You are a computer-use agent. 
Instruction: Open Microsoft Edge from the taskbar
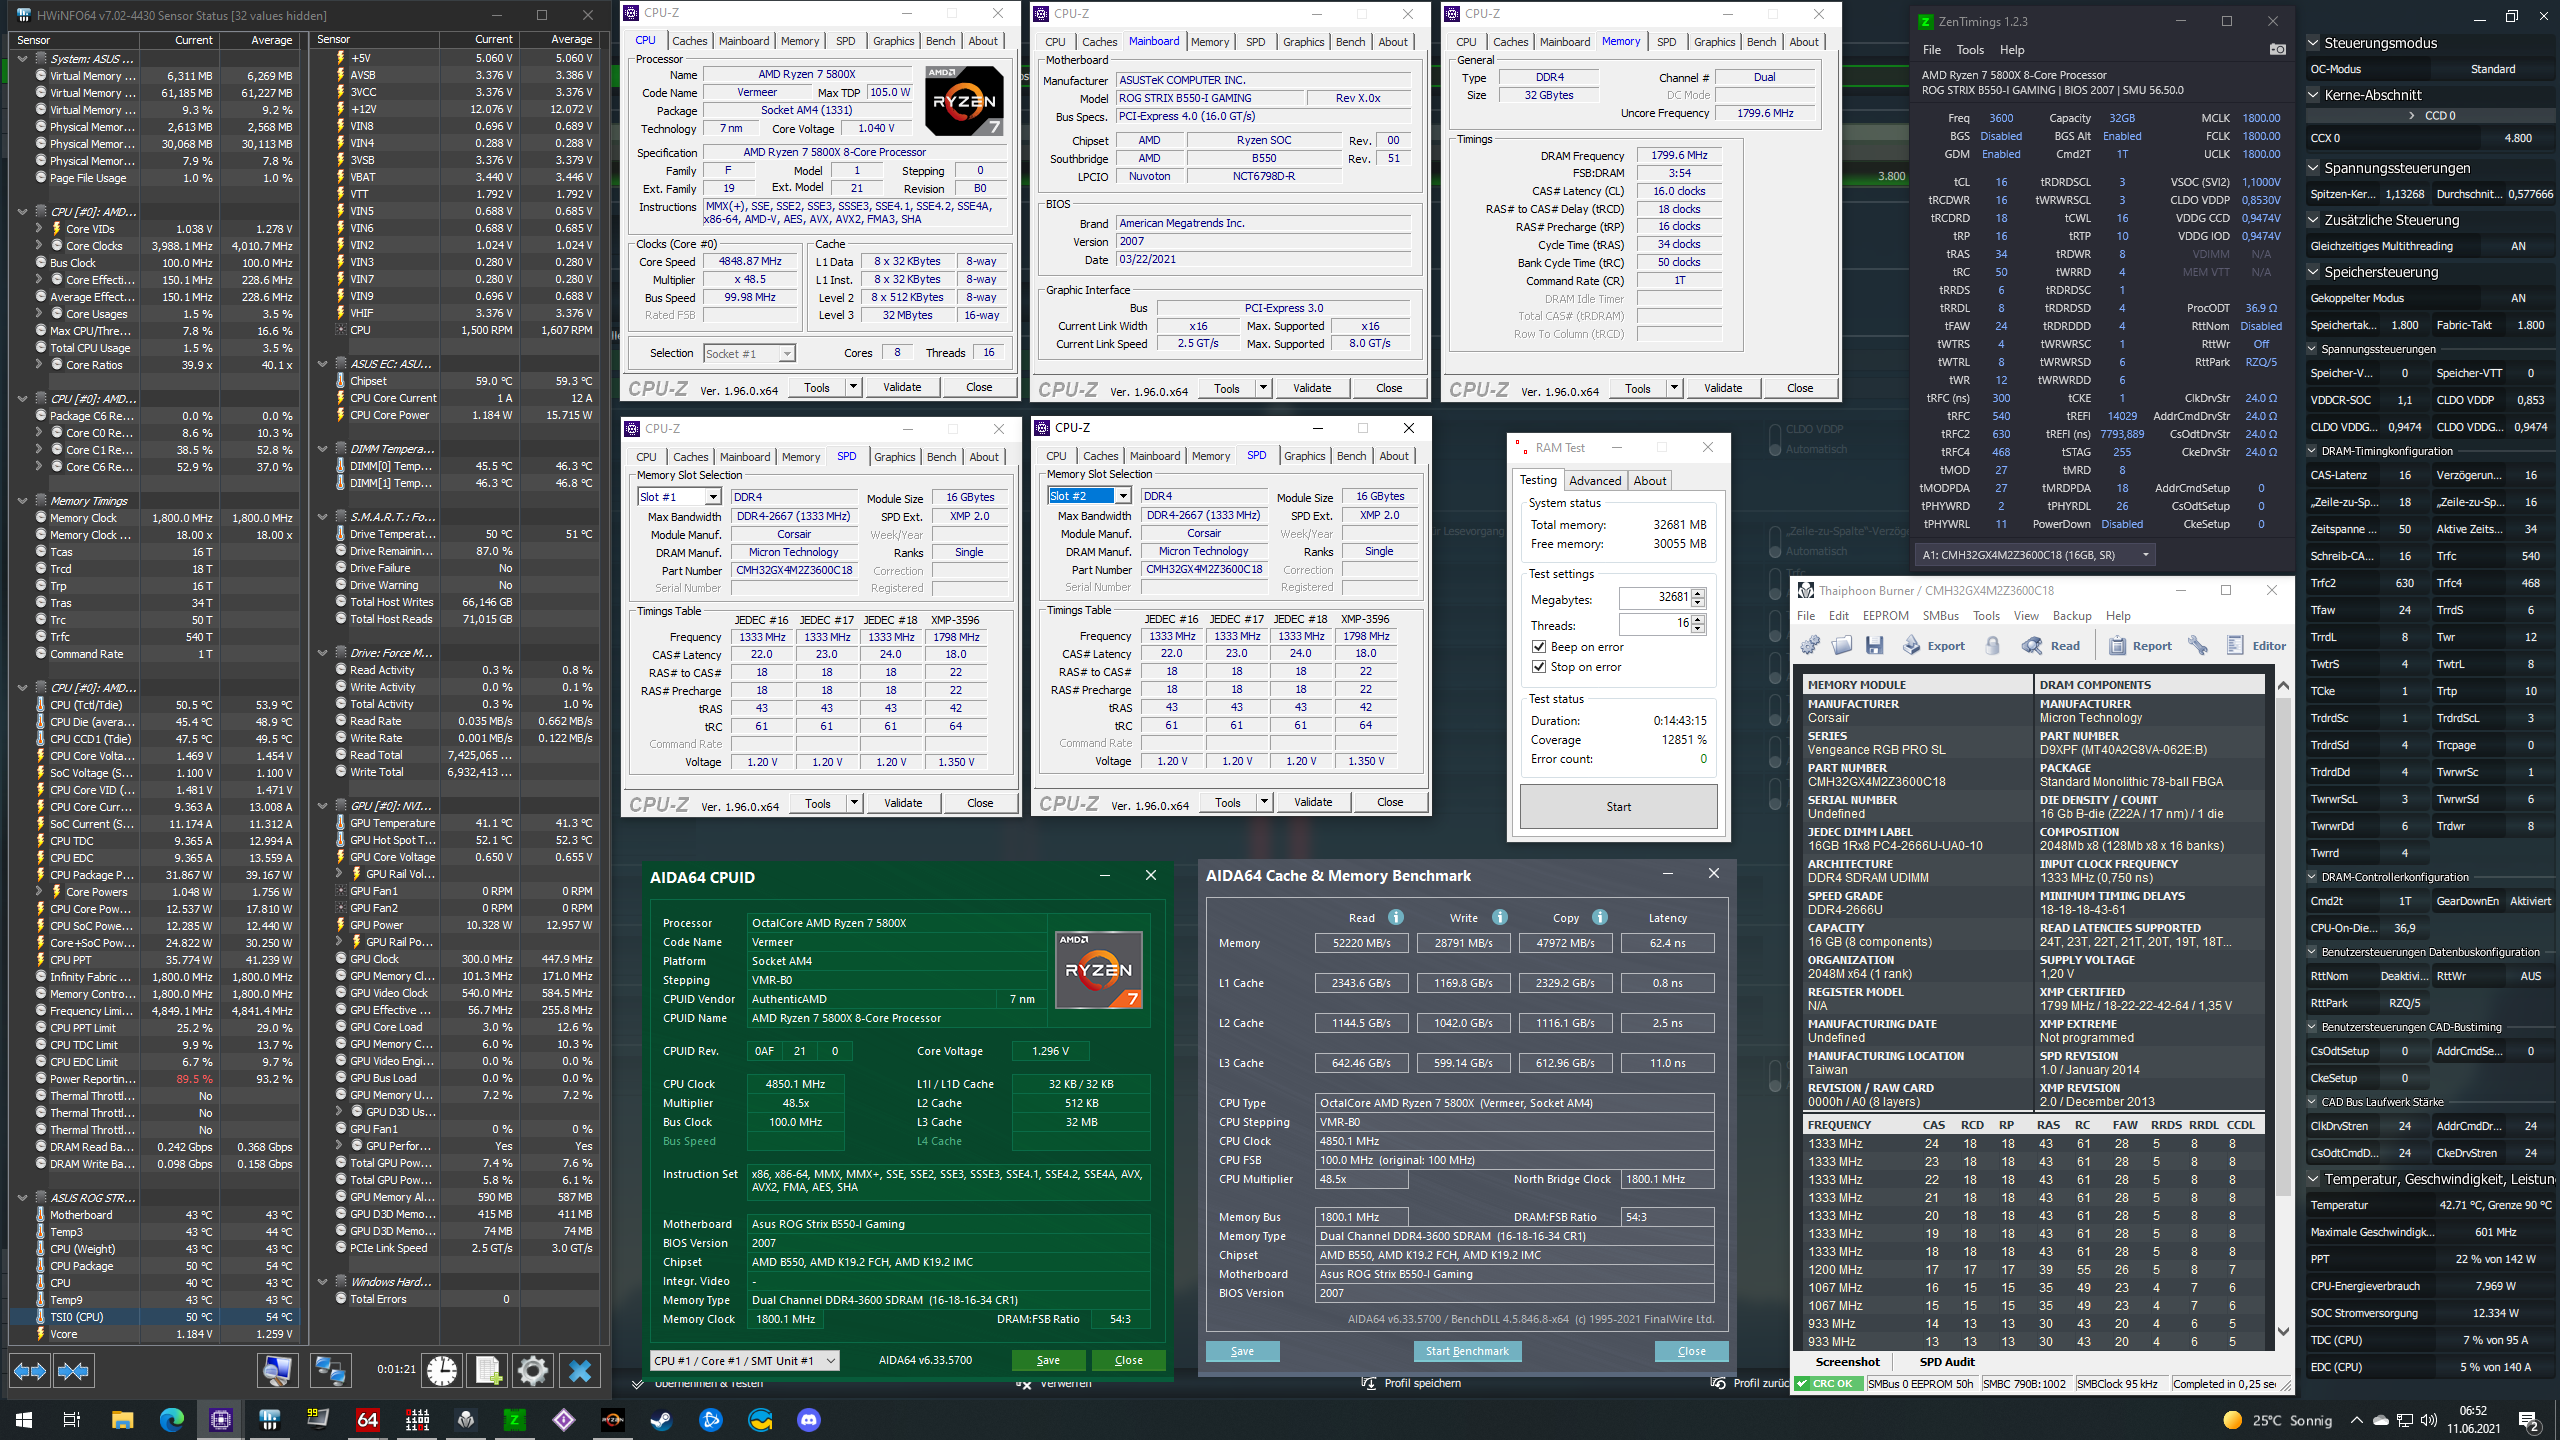click(172, 1420)
